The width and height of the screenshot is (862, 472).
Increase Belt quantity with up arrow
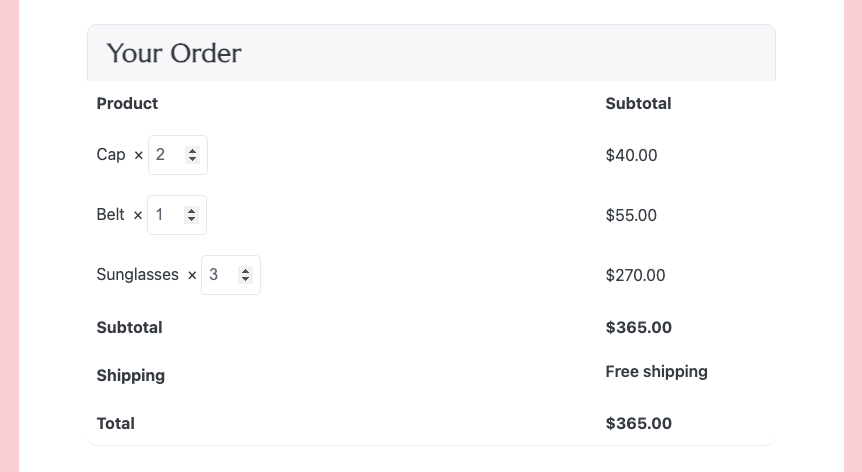click(191, 211)
